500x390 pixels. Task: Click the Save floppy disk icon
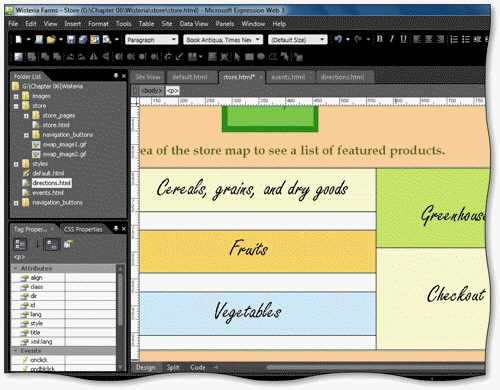coord(71,40)
